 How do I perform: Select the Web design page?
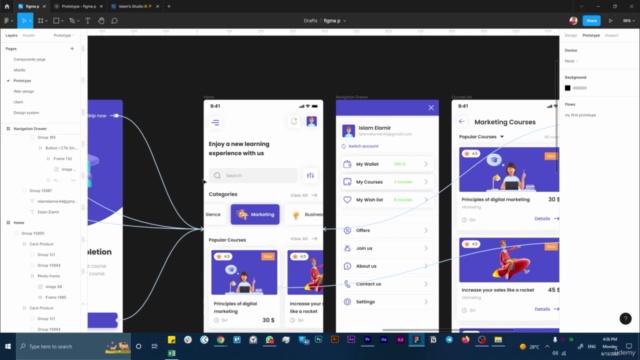pyautogui.click(x=24, y=91)
